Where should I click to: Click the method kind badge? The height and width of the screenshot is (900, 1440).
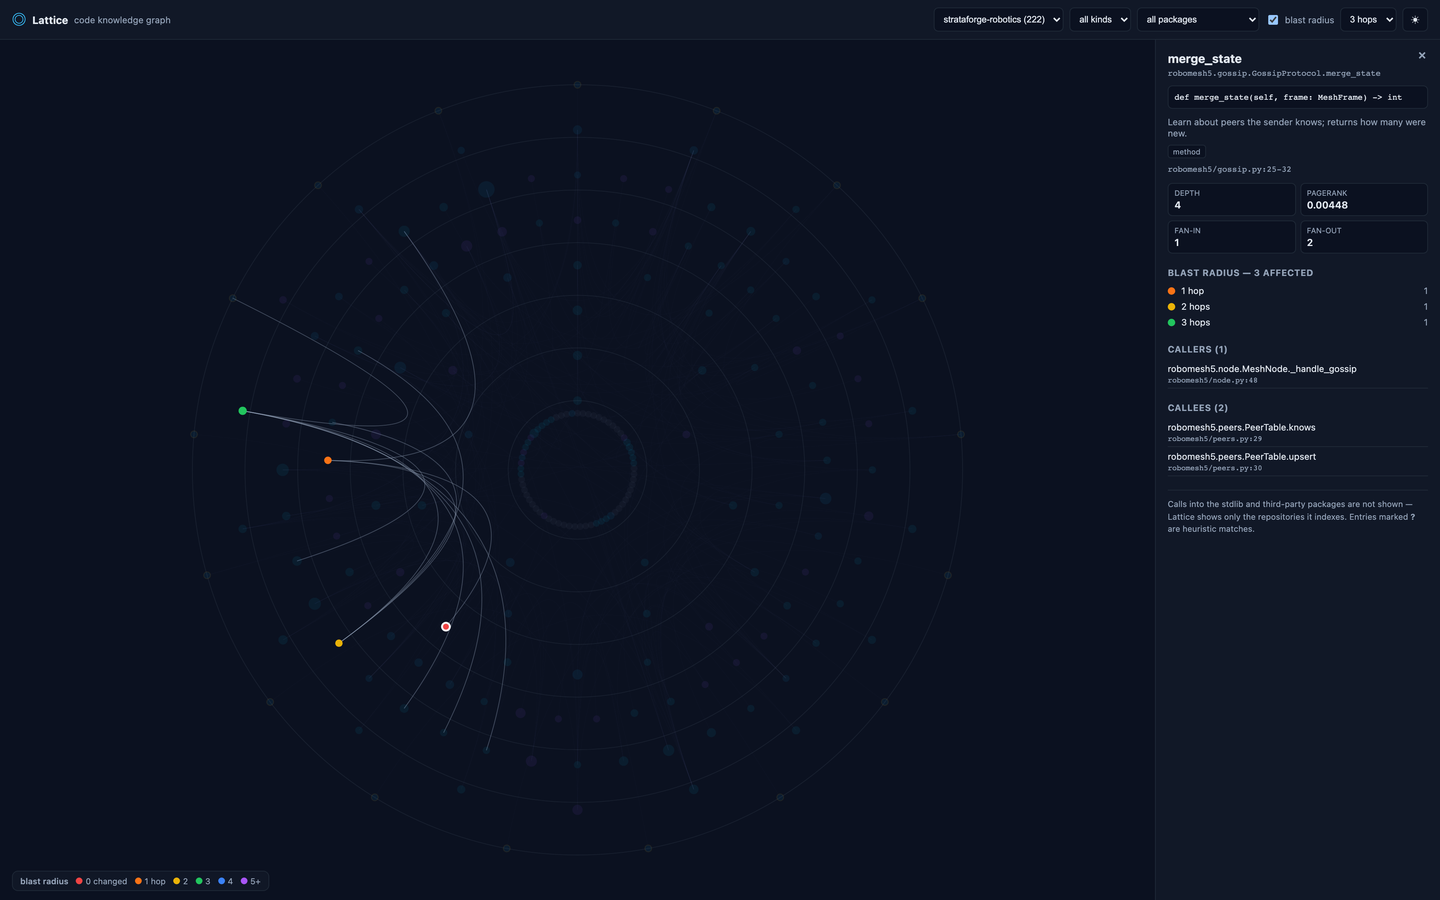coord(1187,152)
